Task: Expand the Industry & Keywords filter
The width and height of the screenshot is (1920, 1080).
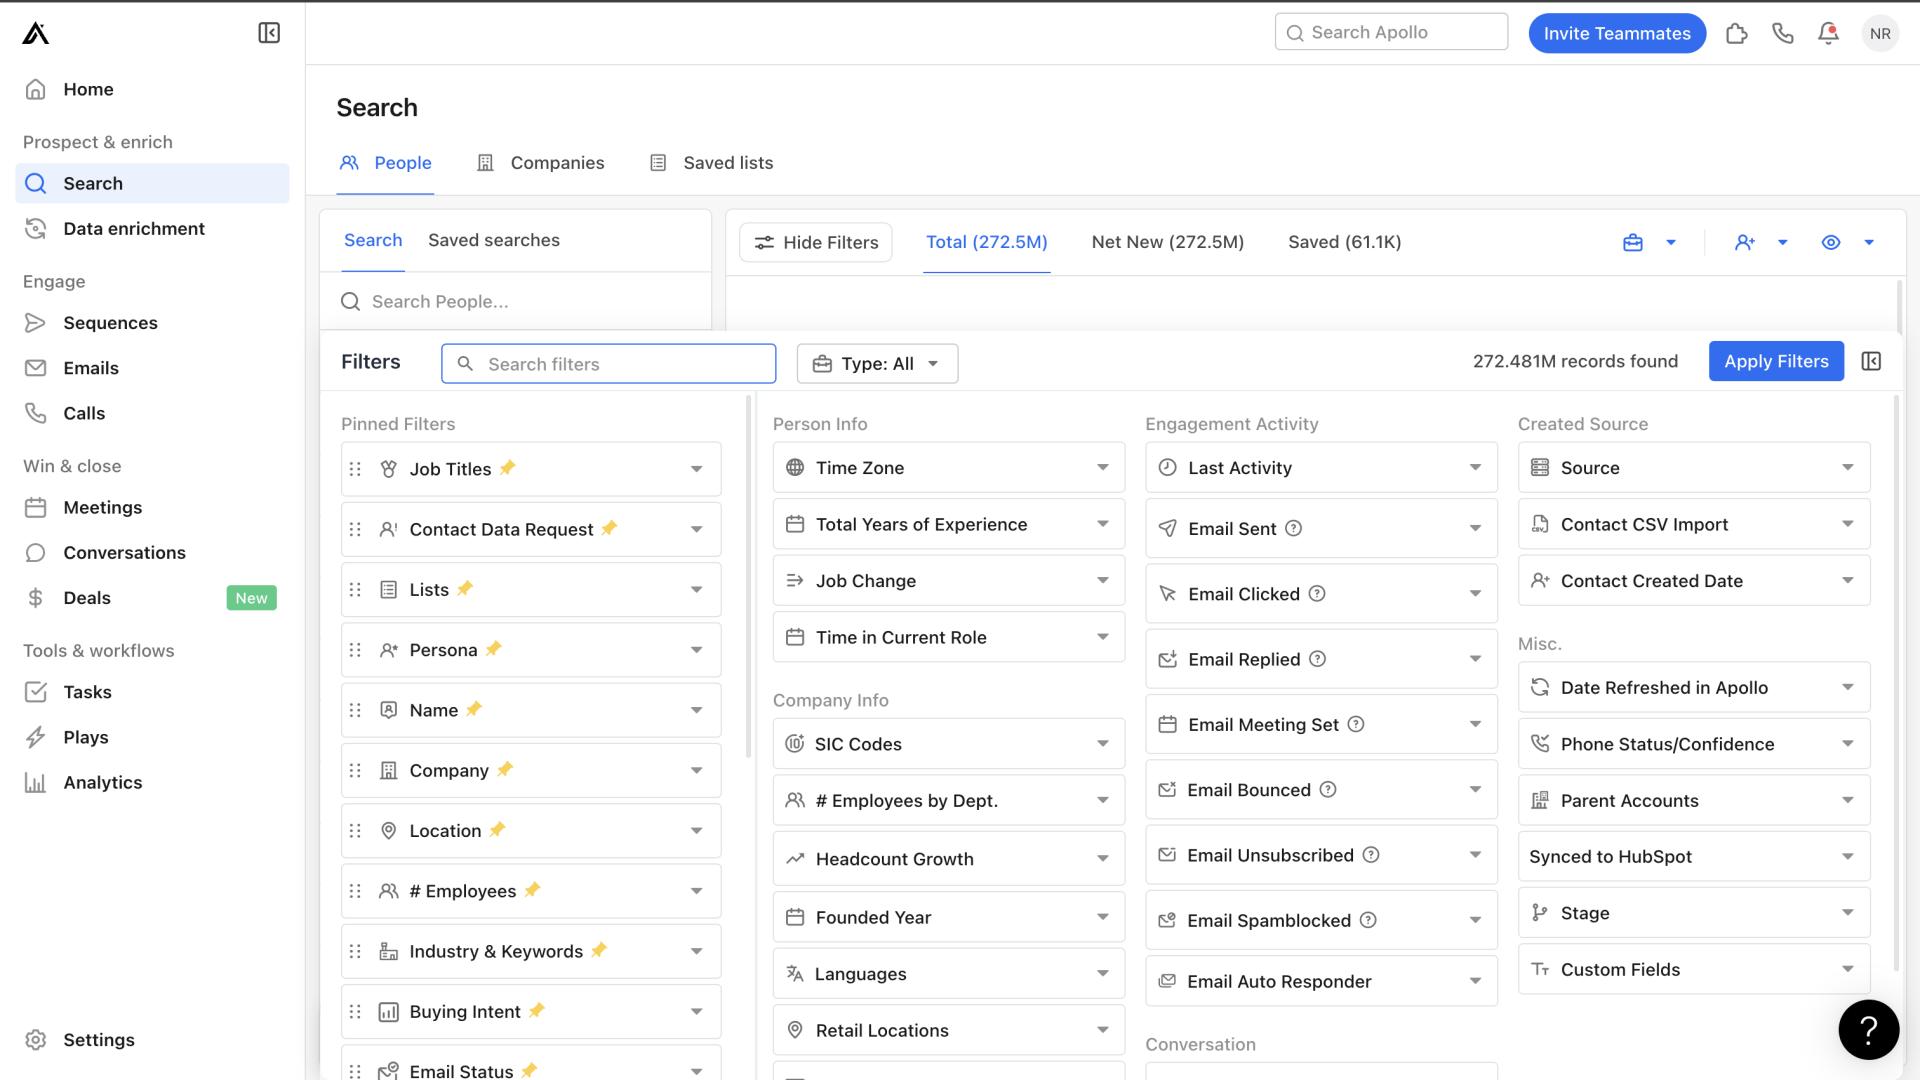Action: click(695, 951)
